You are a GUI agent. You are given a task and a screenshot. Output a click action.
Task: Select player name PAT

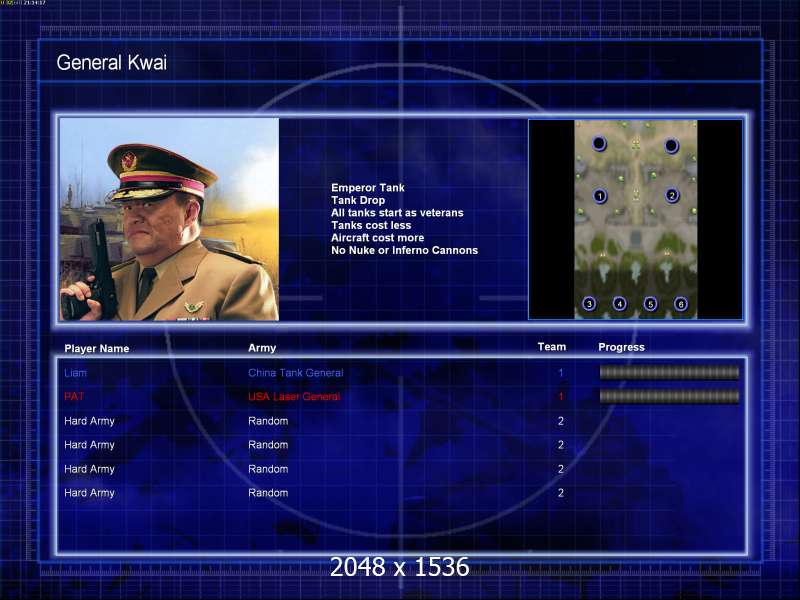click(74, 396)
